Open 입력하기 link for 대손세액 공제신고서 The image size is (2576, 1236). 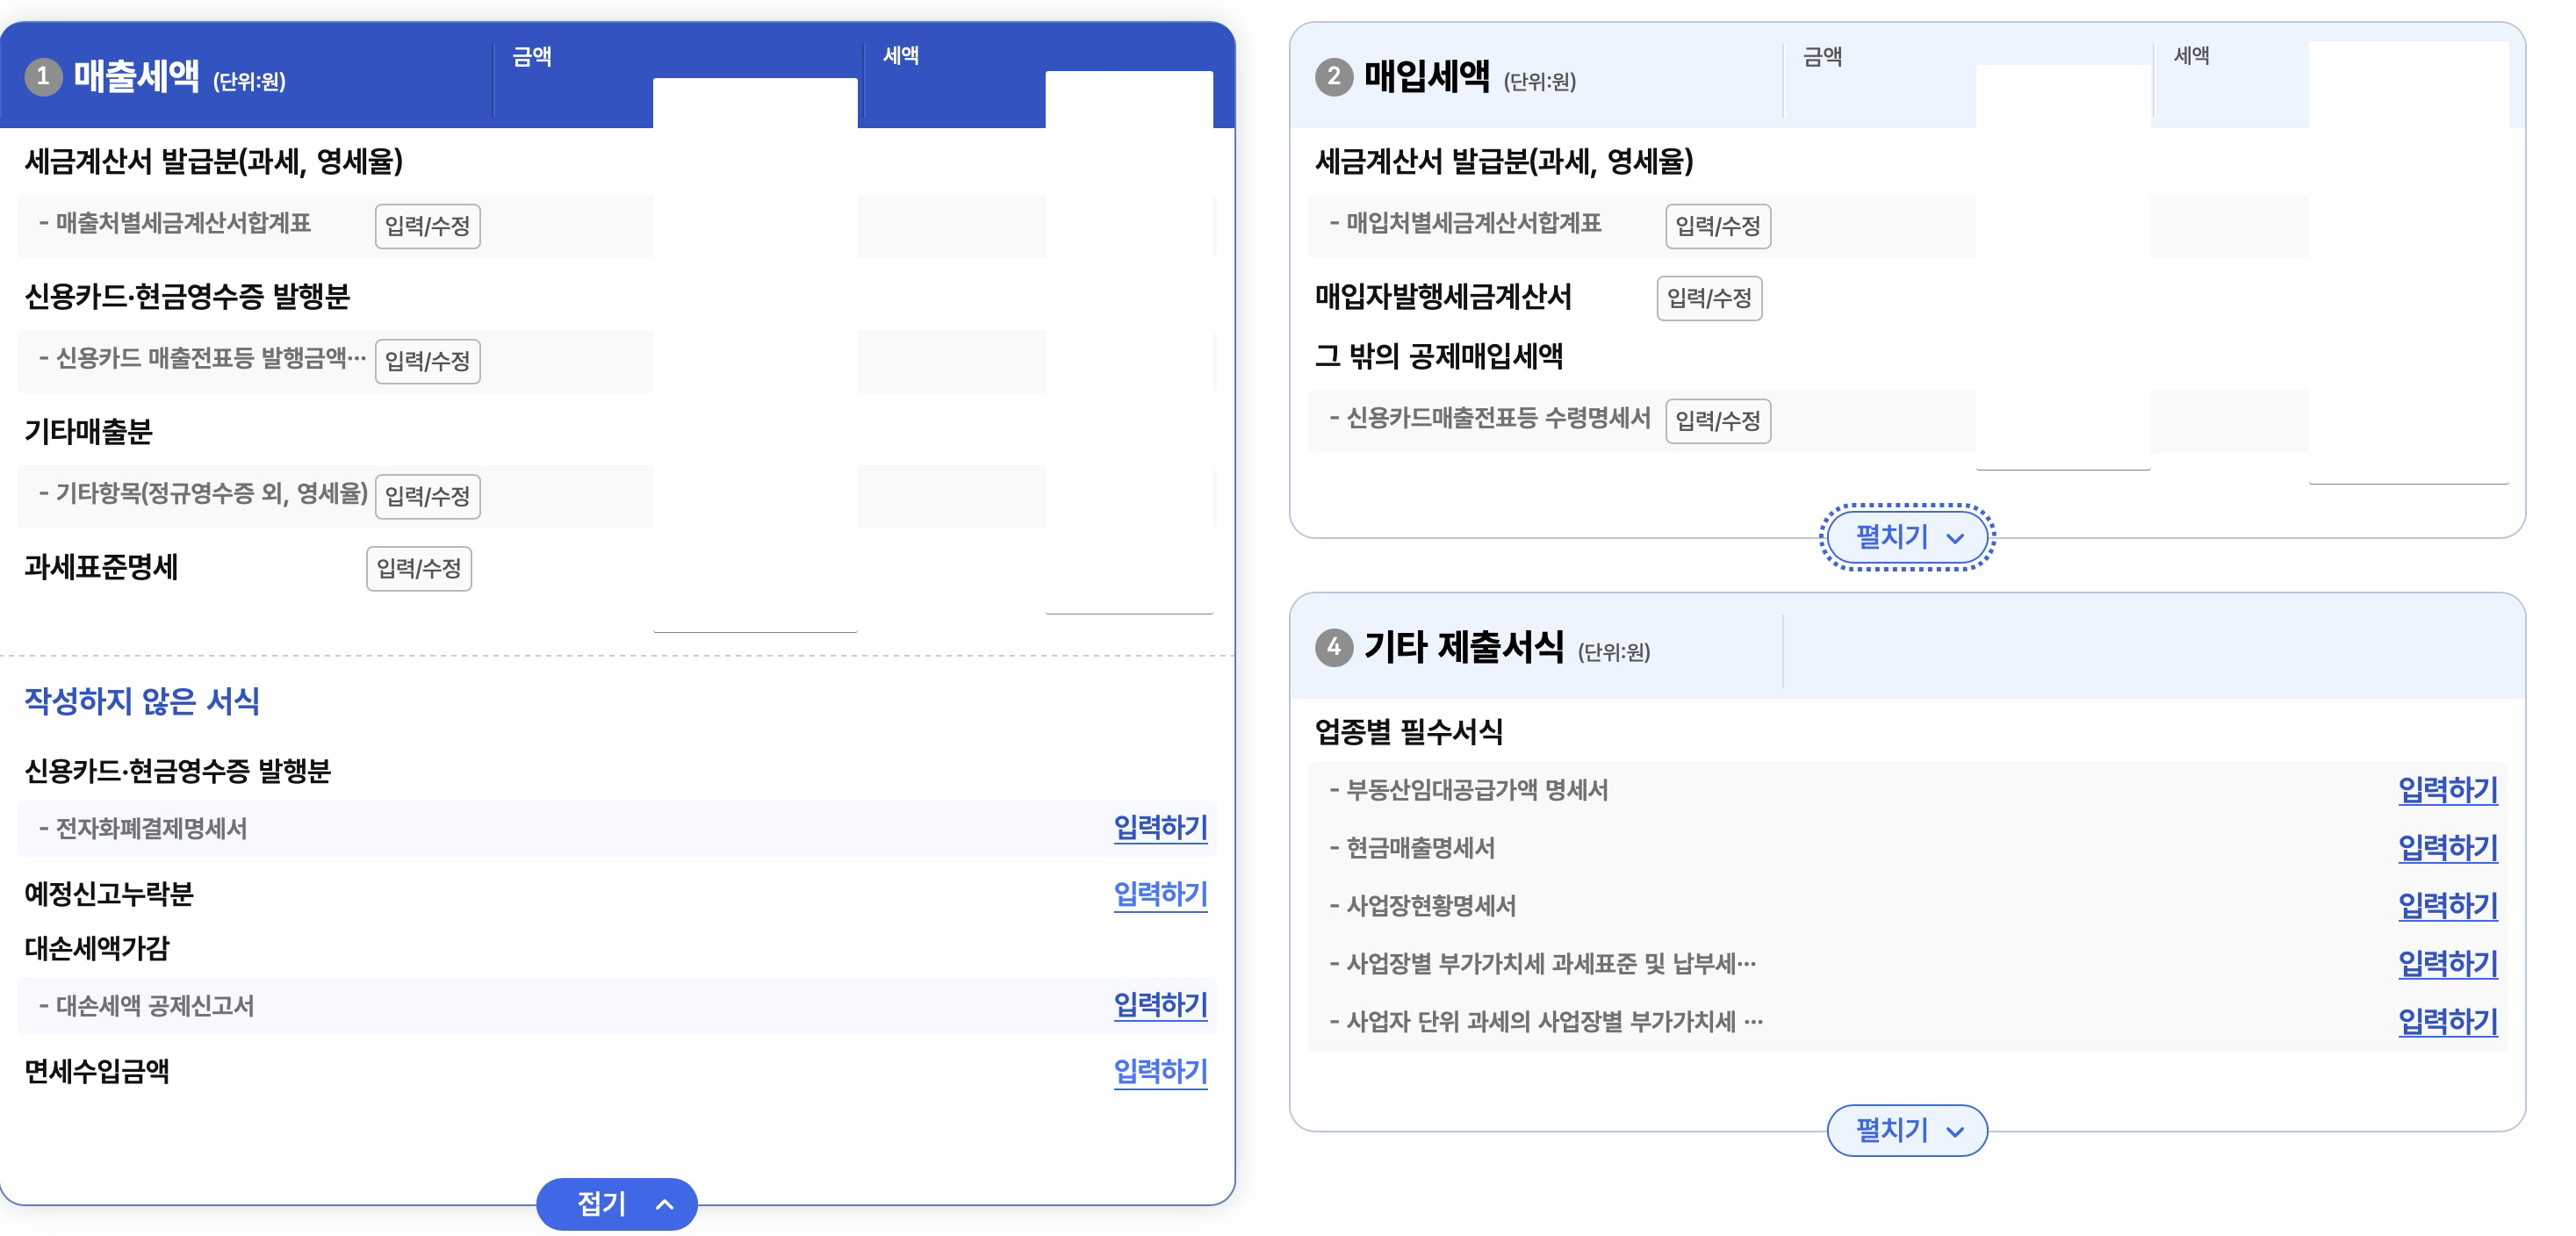coord(1160,1005)
